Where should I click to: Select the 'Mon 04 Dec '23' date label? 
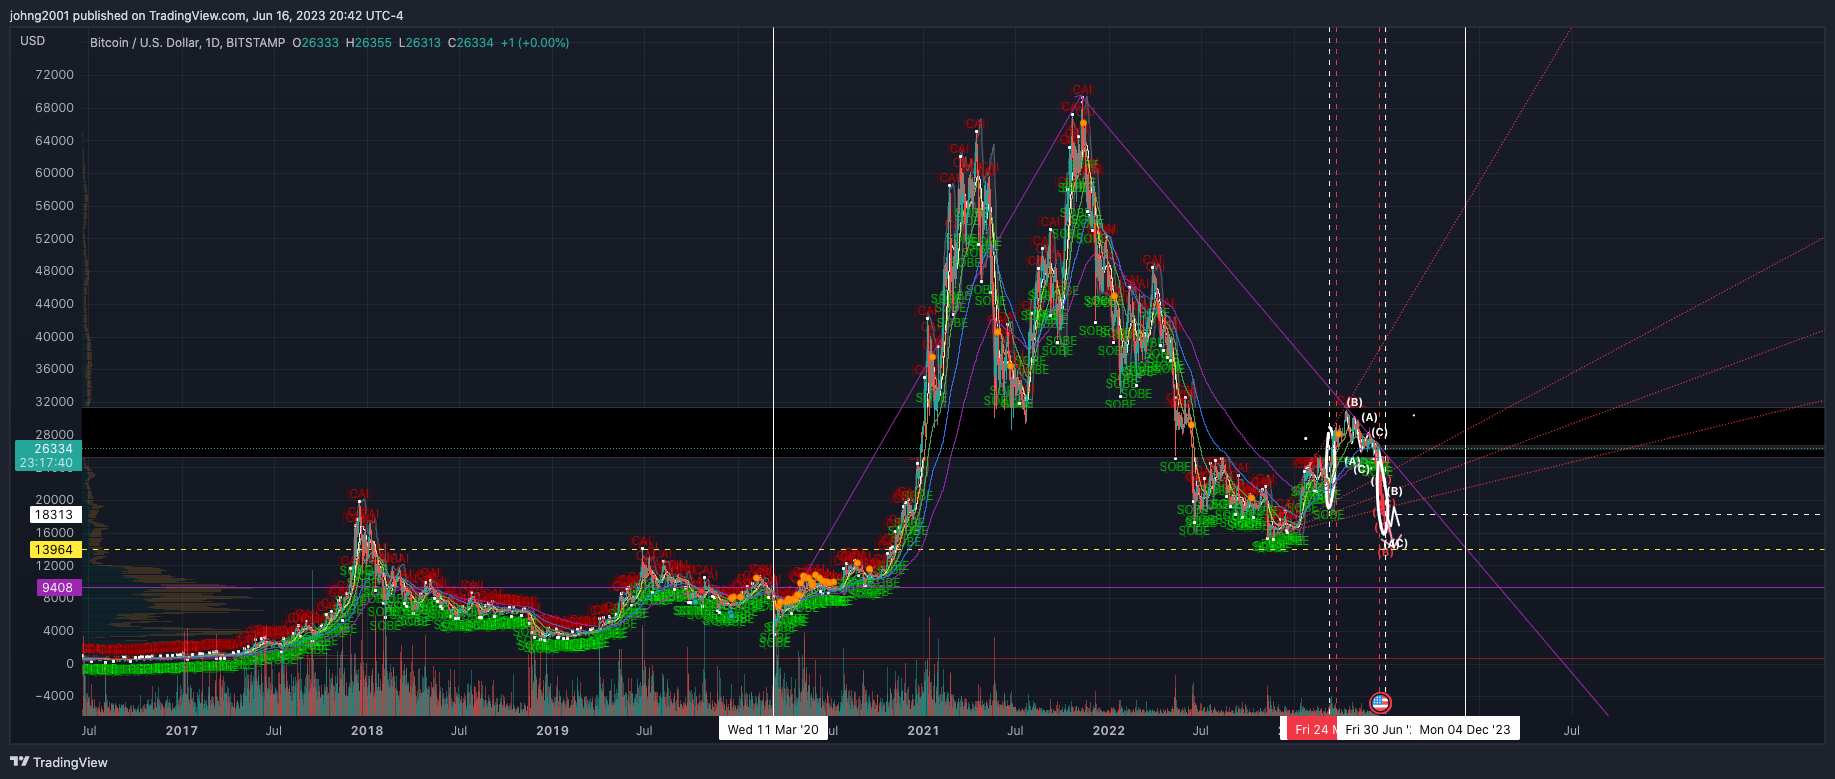tap(1465, 730)
